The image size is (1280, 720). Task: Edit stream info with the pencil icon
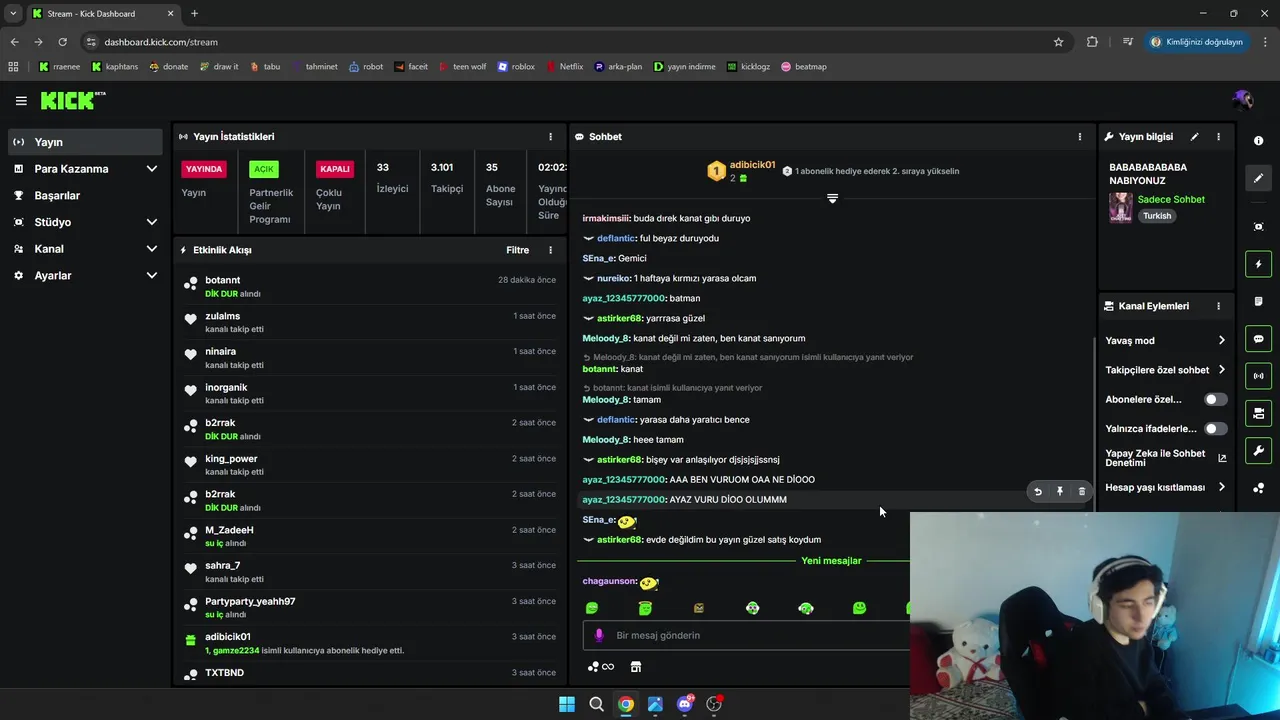coord(1194,137)
